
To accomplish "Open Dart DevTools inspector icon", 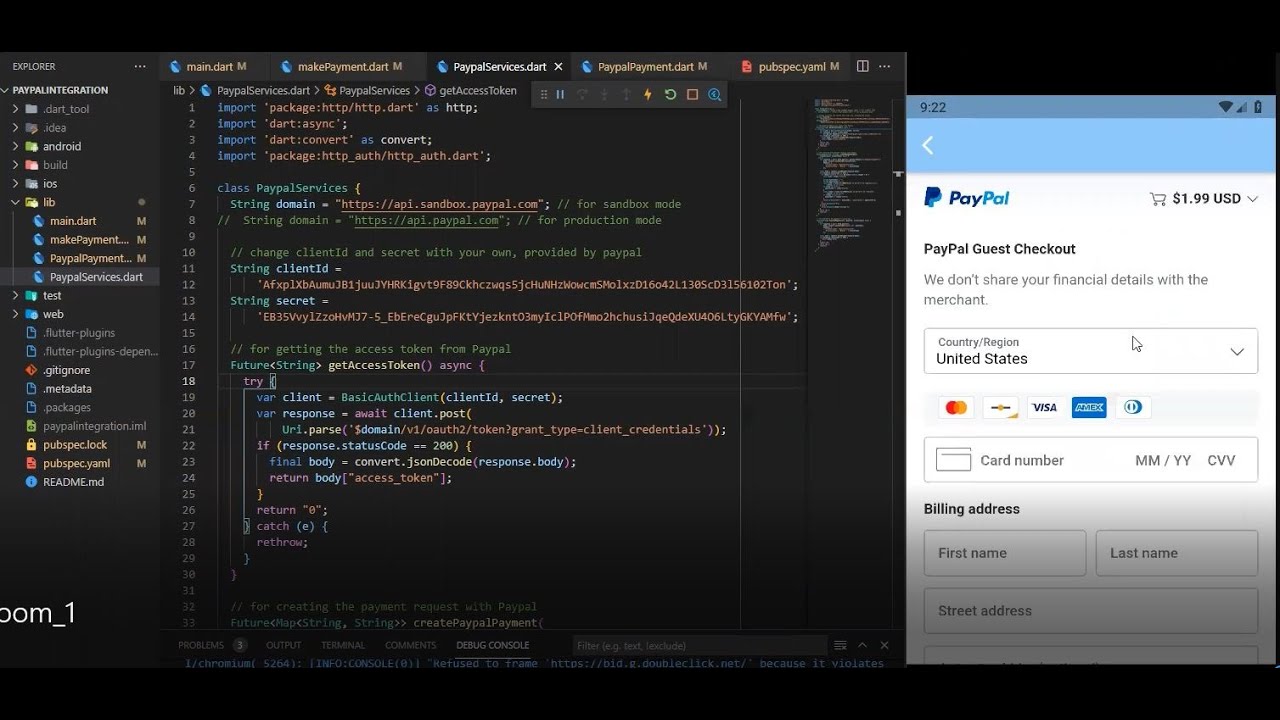I will click(714, 95).
